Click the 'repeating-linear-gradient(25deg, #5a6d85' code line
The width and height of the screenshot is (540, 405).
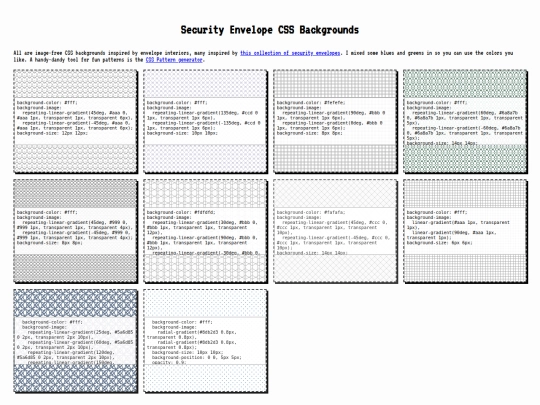click(x=80, y=332)
